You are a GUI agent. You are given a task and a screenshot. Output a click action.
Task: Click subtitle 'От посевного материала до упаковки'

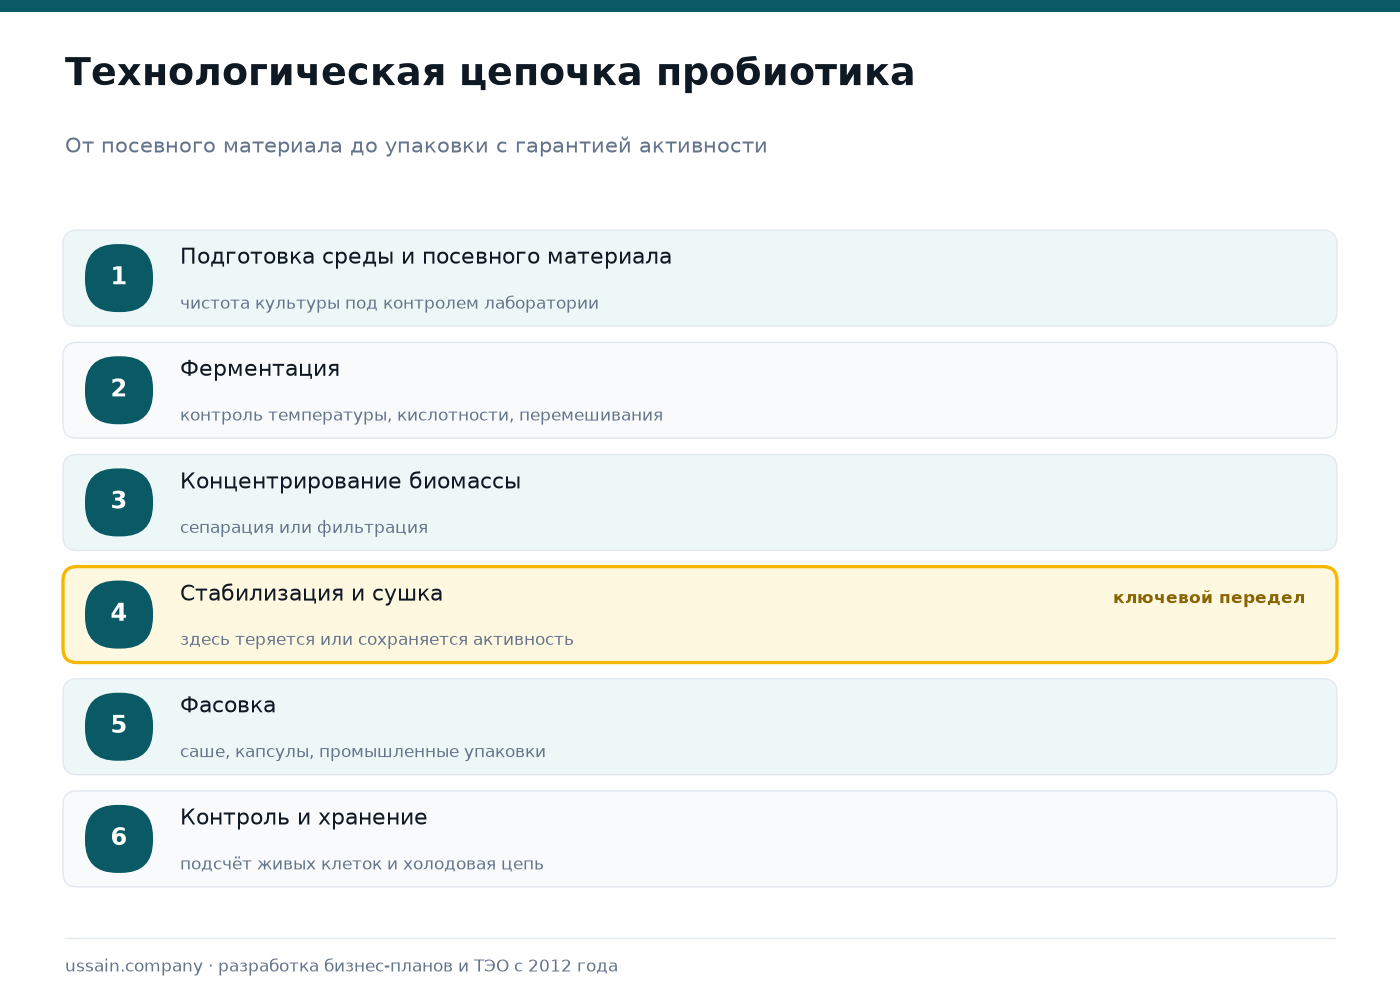click(x=278, y=146)
